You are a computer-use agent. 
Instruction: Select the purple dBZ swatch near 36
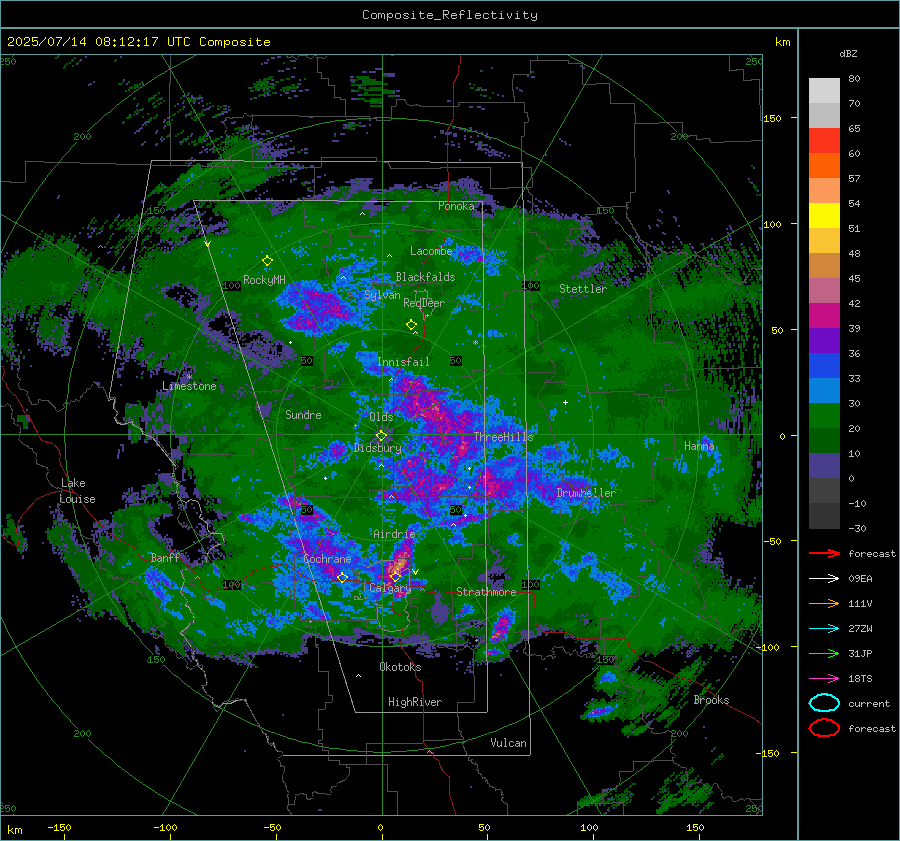[x=824, y=340]
